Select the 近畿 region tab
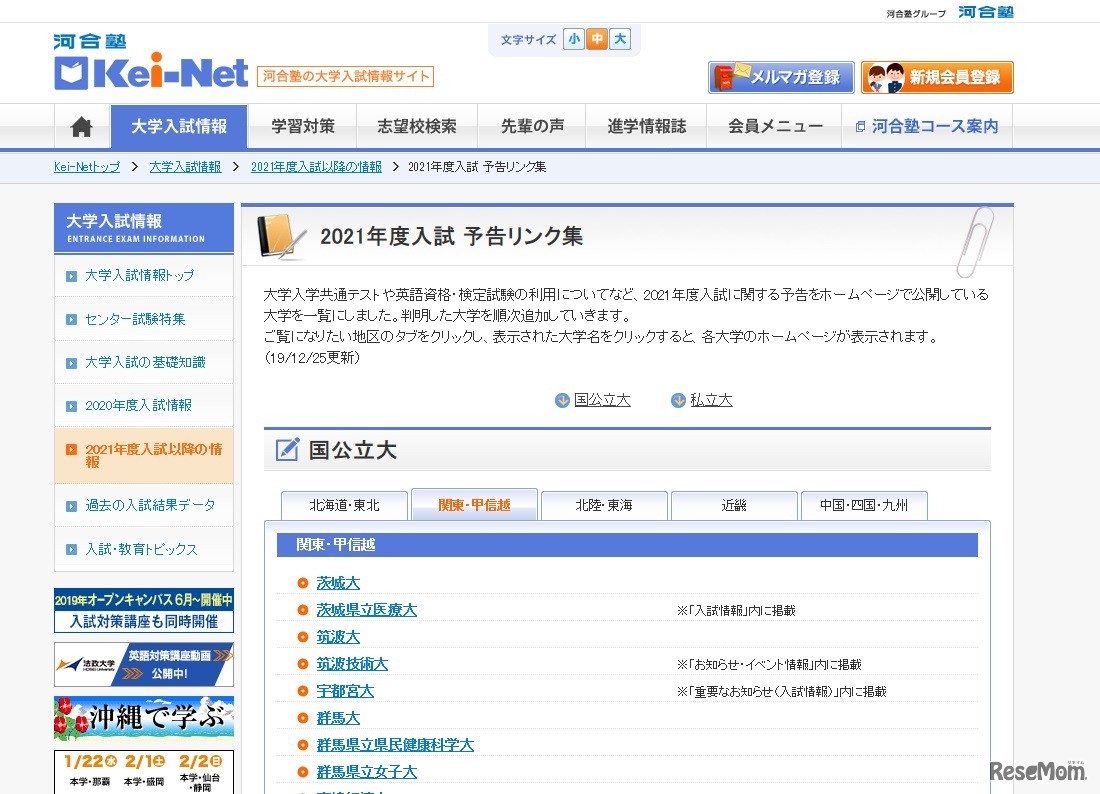 pyautogui.click(x=734, y=505)
